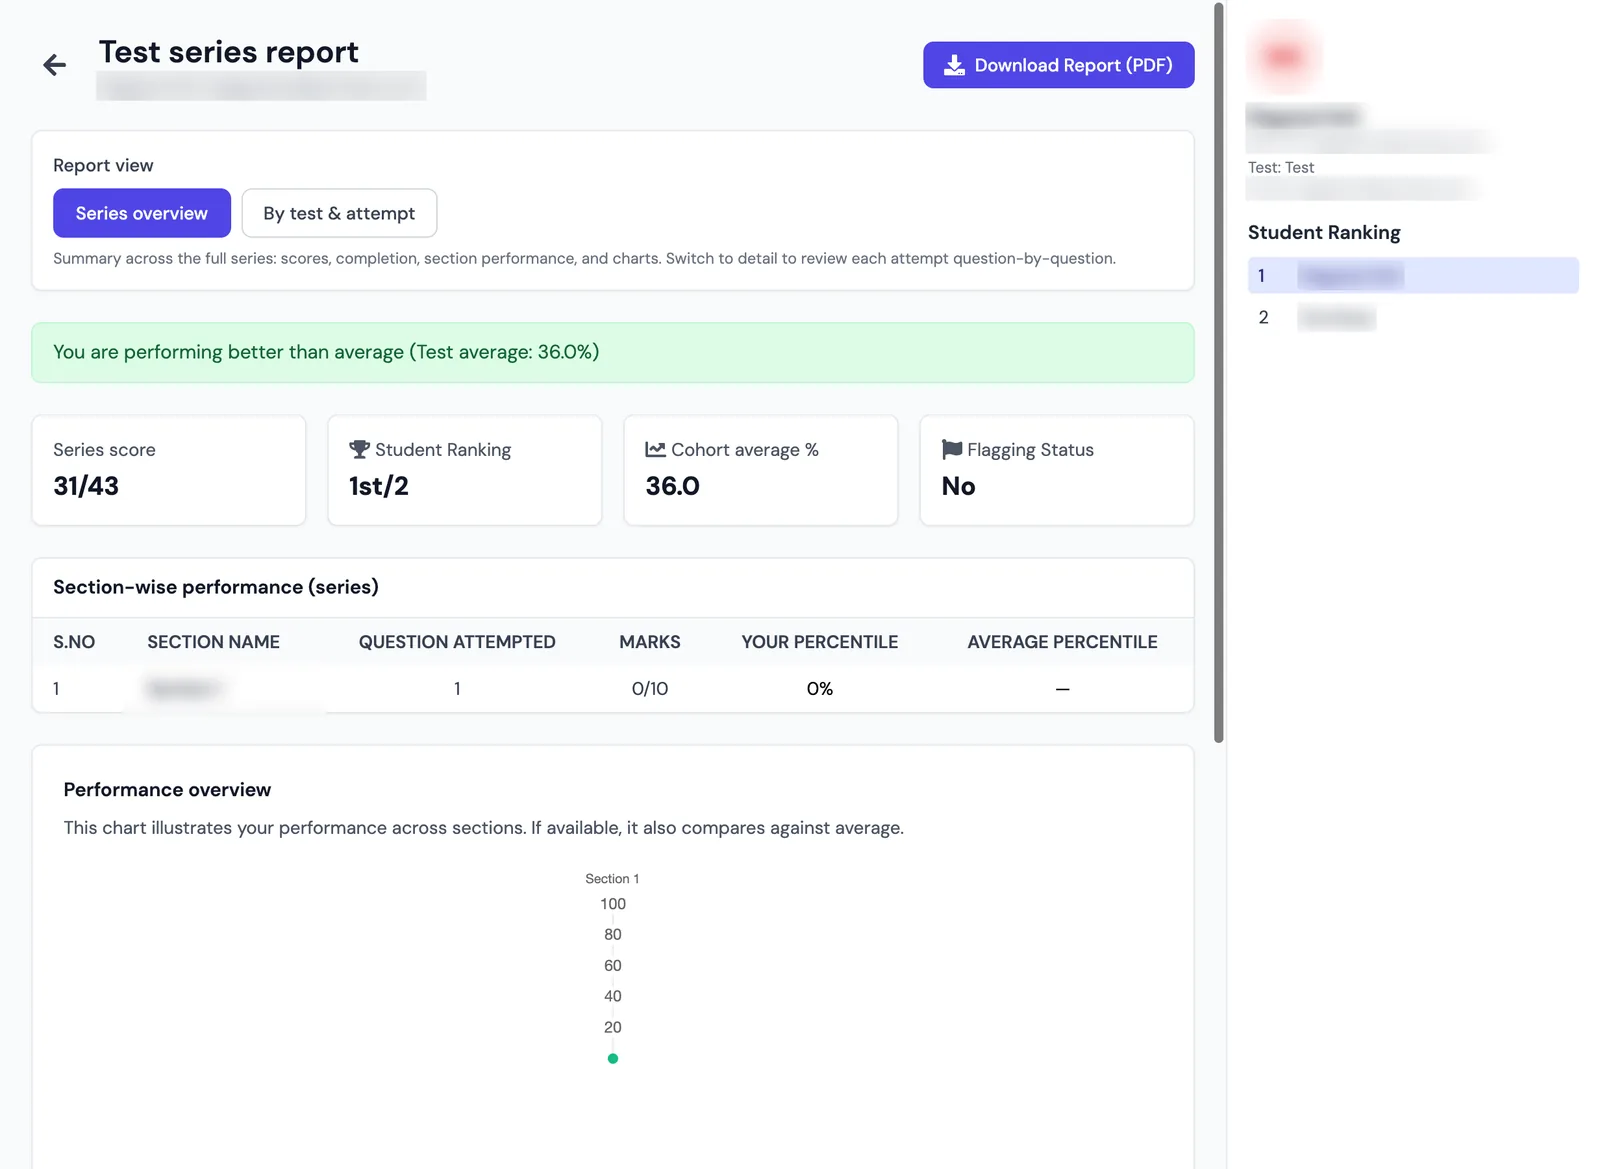Click the YOUR PERCENTILE column header
The width and height of the screenshot is (1600, 1169).
[820, 642]
